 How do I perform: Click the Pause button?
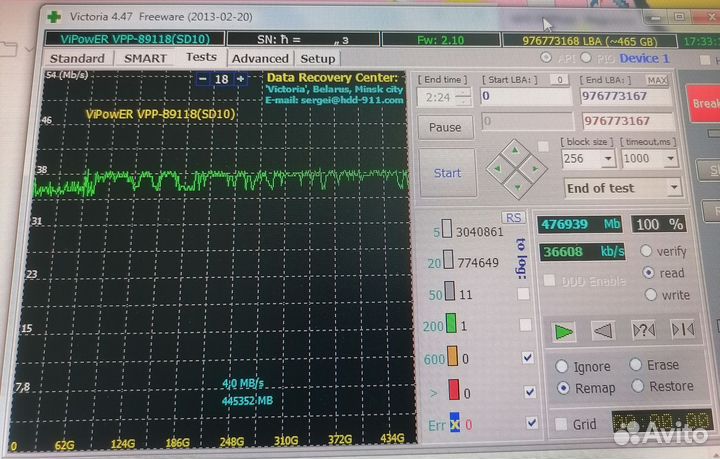point(445,127)
